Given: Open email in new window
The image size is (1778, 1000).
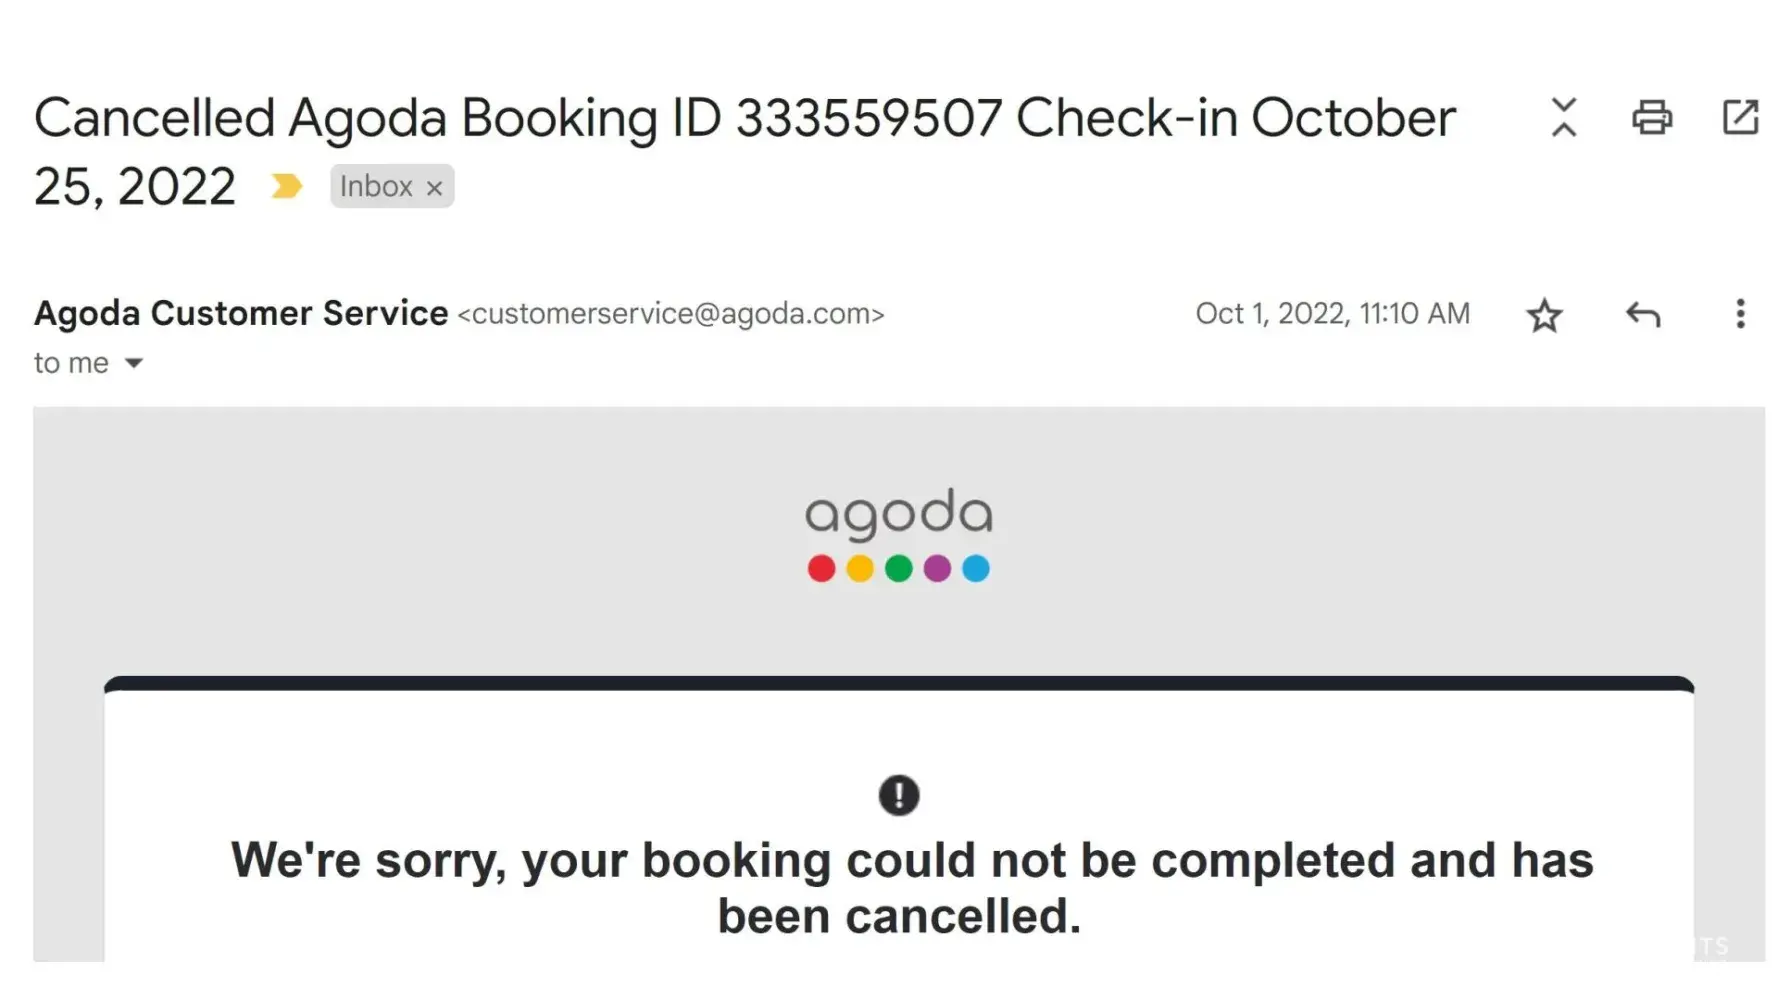Looking at the screenshot, I should click(1740, 117).
